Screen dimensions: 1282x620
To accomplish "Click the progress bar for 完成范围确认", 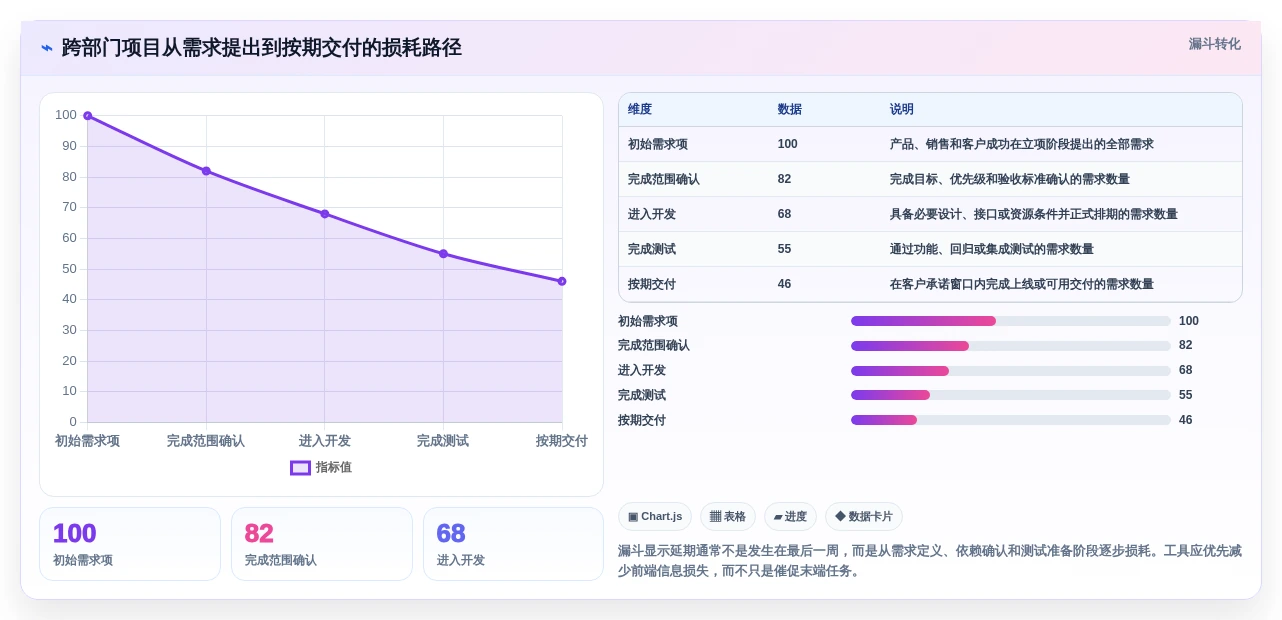I will click(x=1011, y=346).
